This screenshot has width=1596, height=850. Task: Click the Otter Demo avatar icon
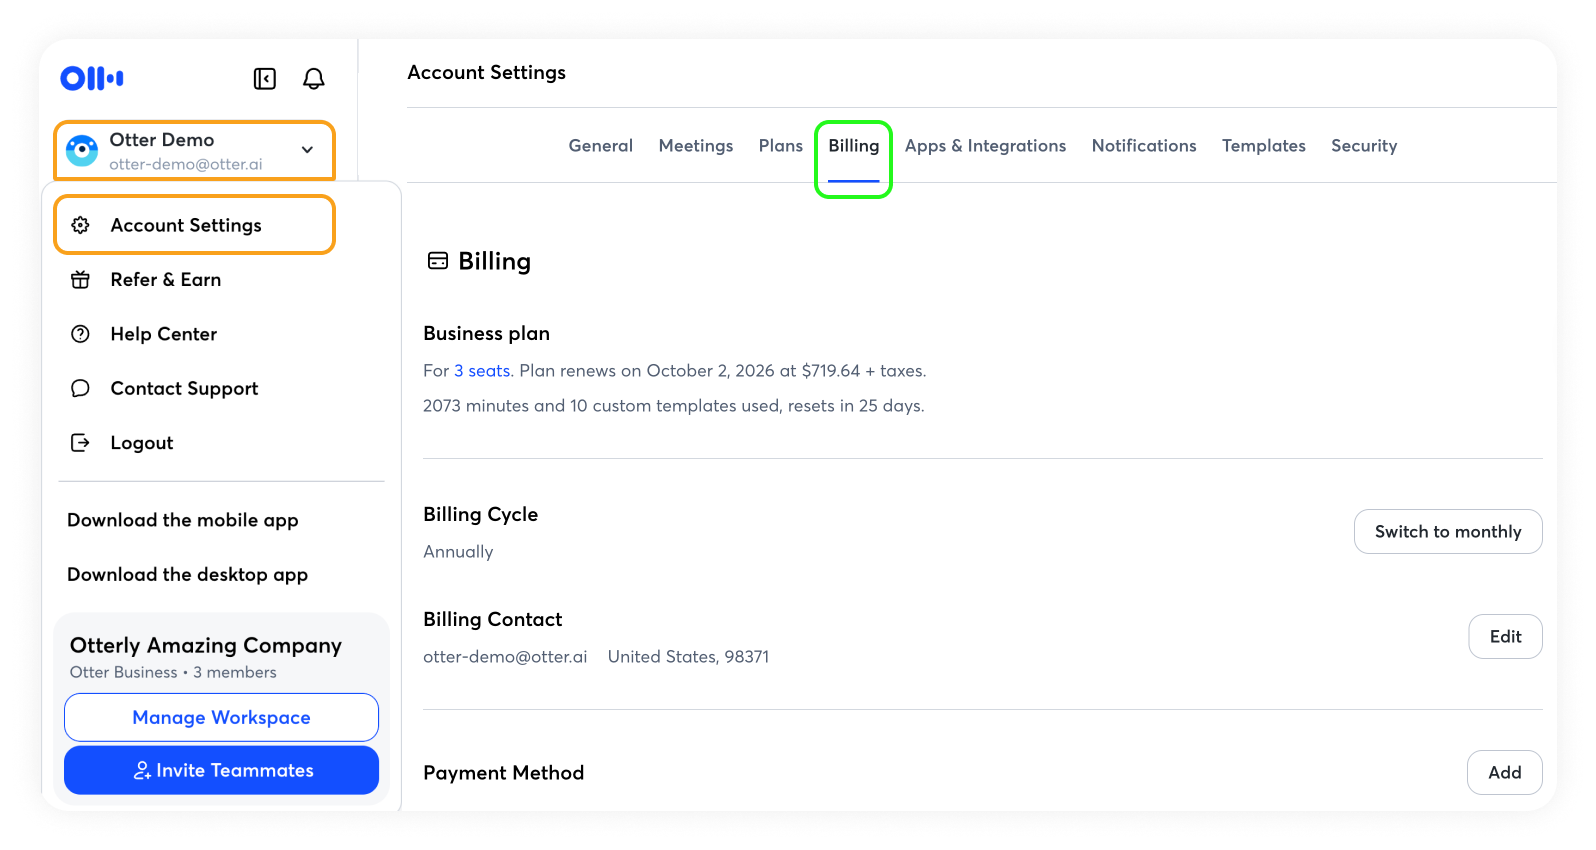click(x=82, y=151)
